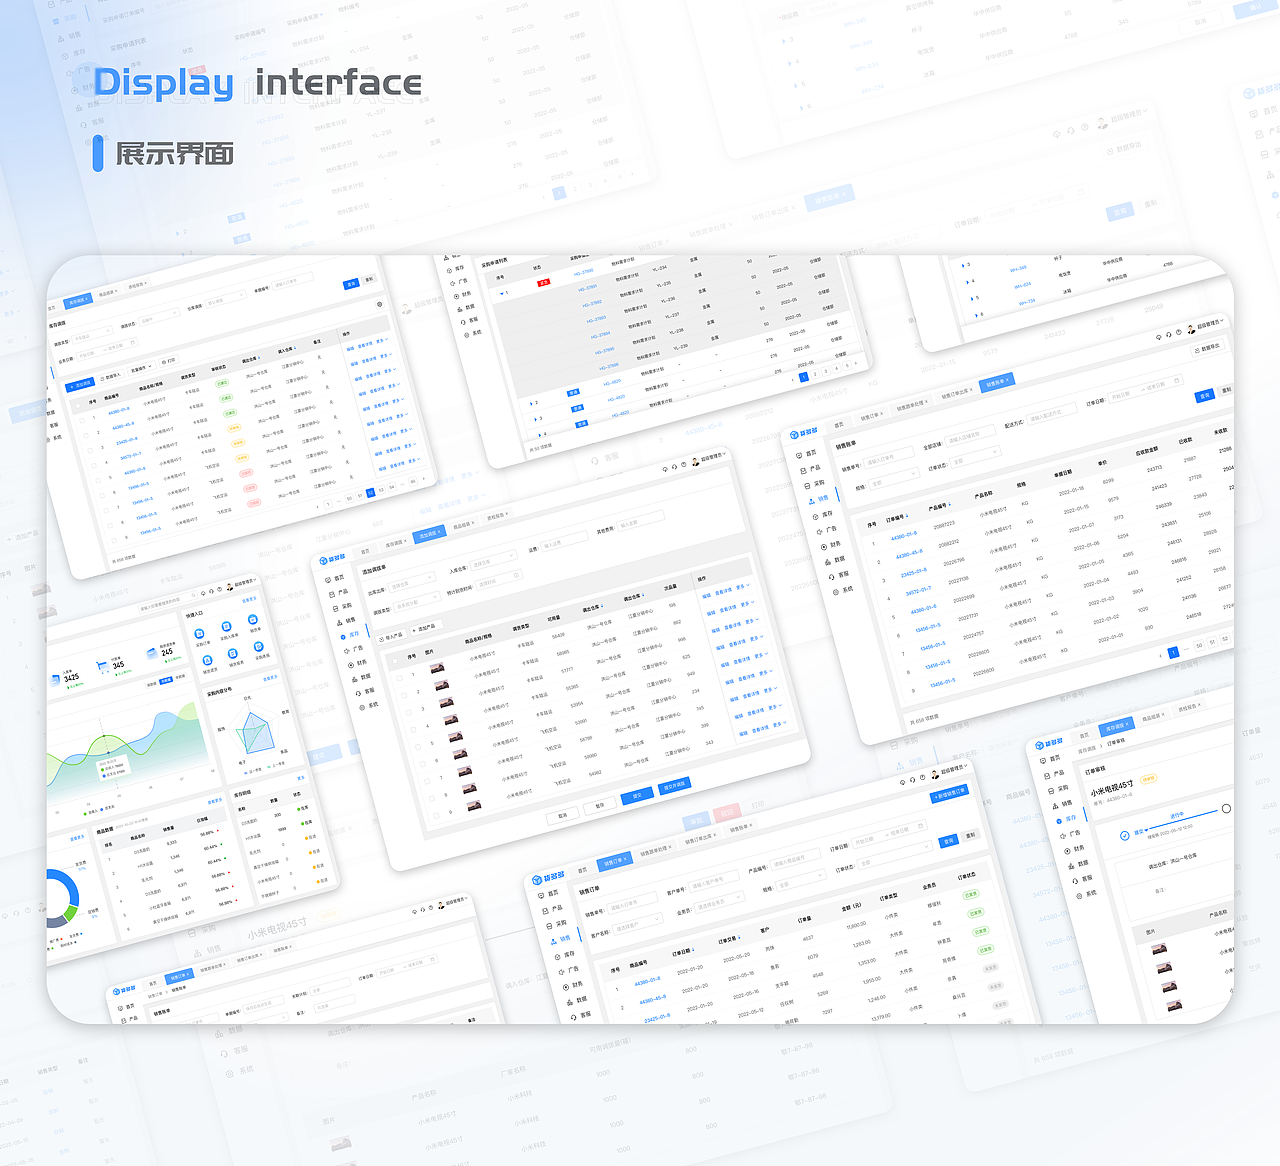Open 系统 gear icon in 添加调拨单 window sidebar
Viewport: 1280px width, 1166px height.
[362, 708]
